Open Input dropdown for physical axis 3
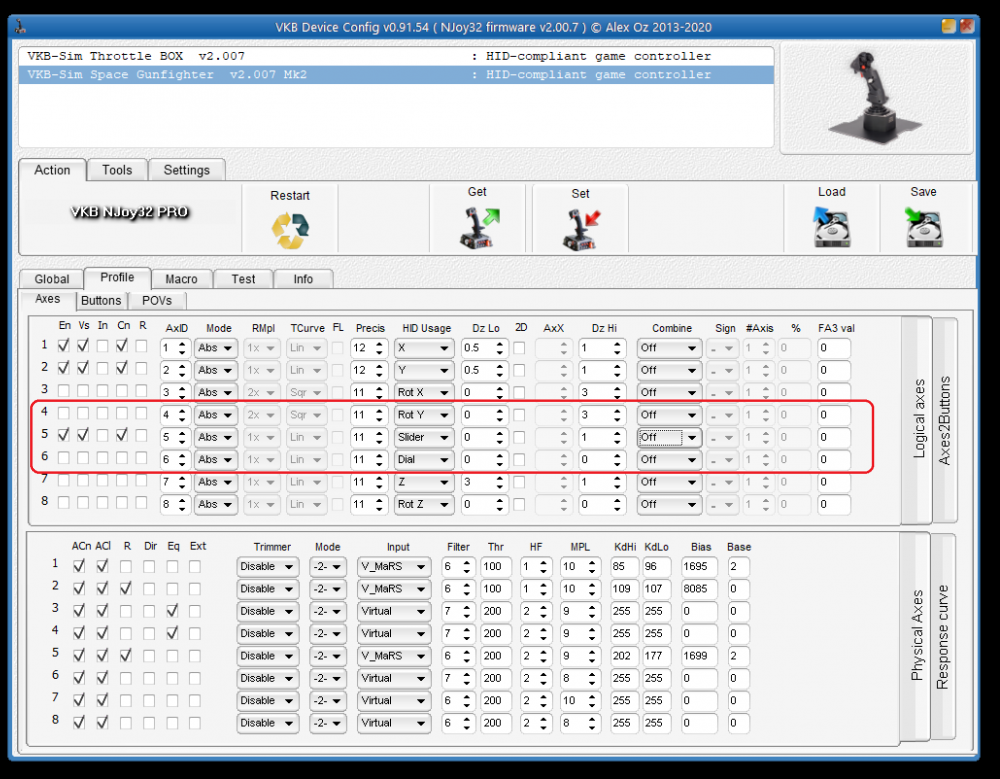The height and width of the screenshot is (779, 1000). 393,611
